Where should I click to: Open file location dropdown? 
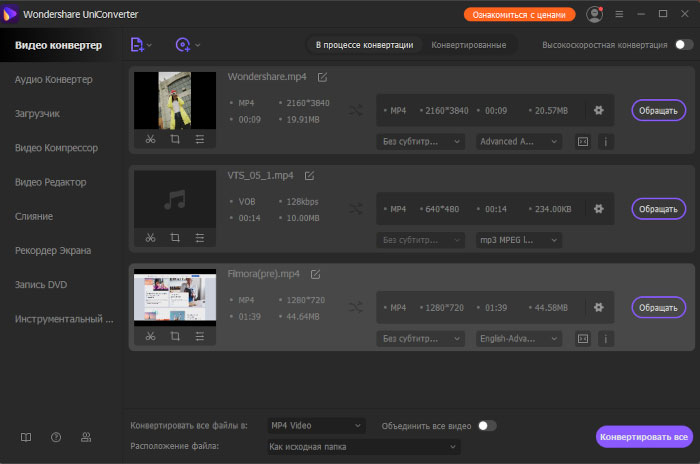click(364, 447)
